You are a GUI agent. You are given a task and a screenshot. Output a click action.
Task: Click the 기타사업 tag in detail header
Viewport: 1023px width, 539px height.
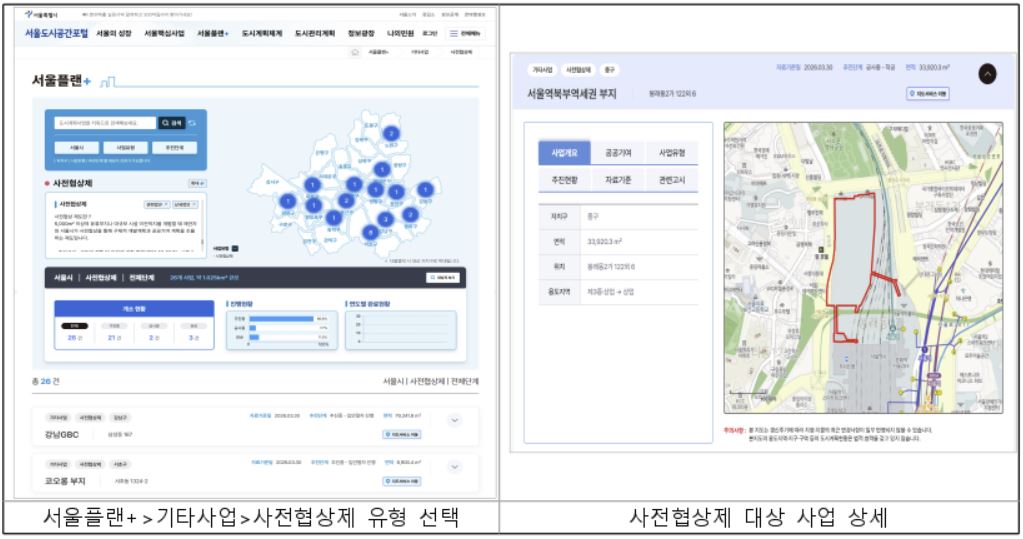(542, 70)
